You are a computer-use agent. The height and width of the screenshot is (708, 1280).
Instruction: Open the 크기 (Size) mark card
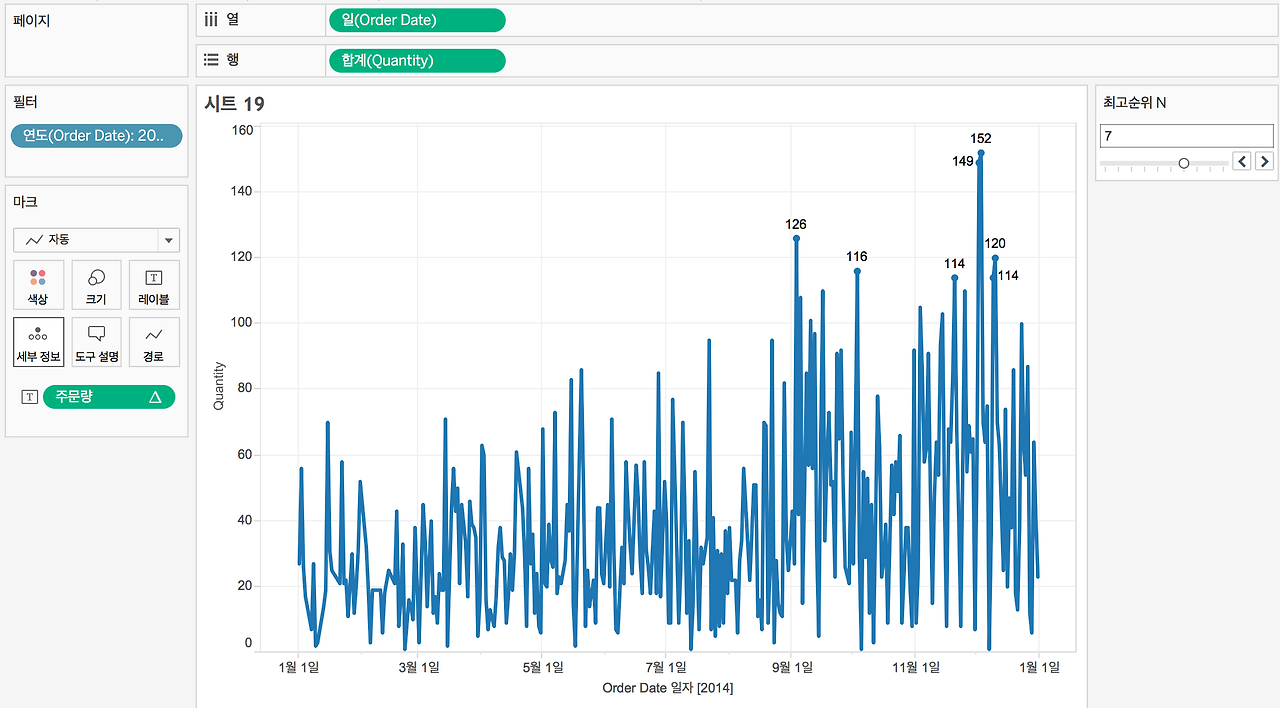(x=97, y=285)
